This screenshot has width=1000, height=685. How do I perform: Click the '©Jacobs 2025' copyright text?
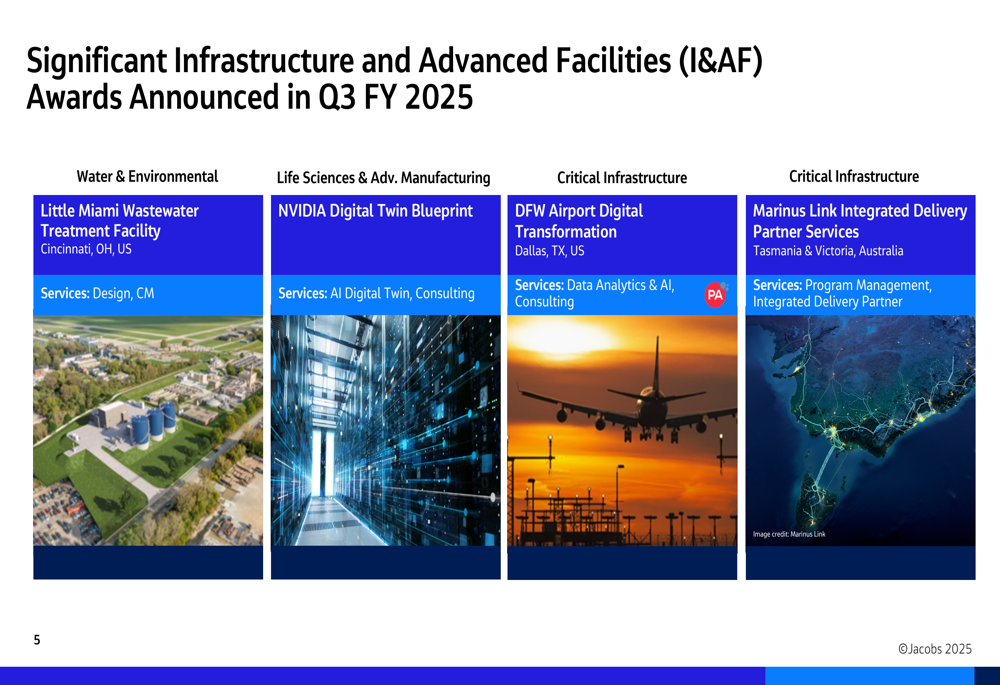pyautogui.click(x=935, y=649)
